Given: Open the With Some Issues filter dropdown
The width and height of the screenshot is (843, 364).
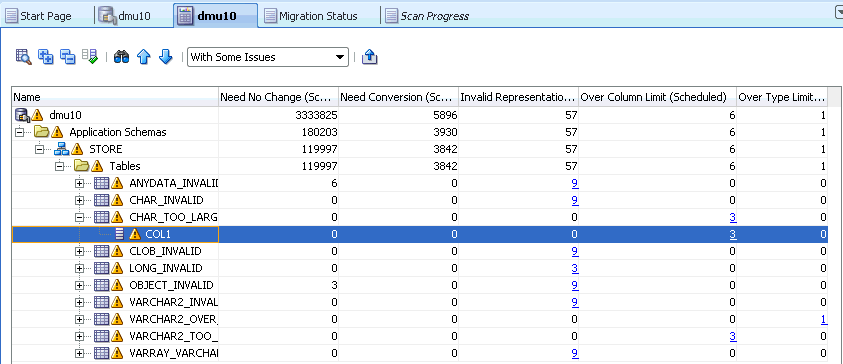Looking at the screenshot, I should (268, 57).
